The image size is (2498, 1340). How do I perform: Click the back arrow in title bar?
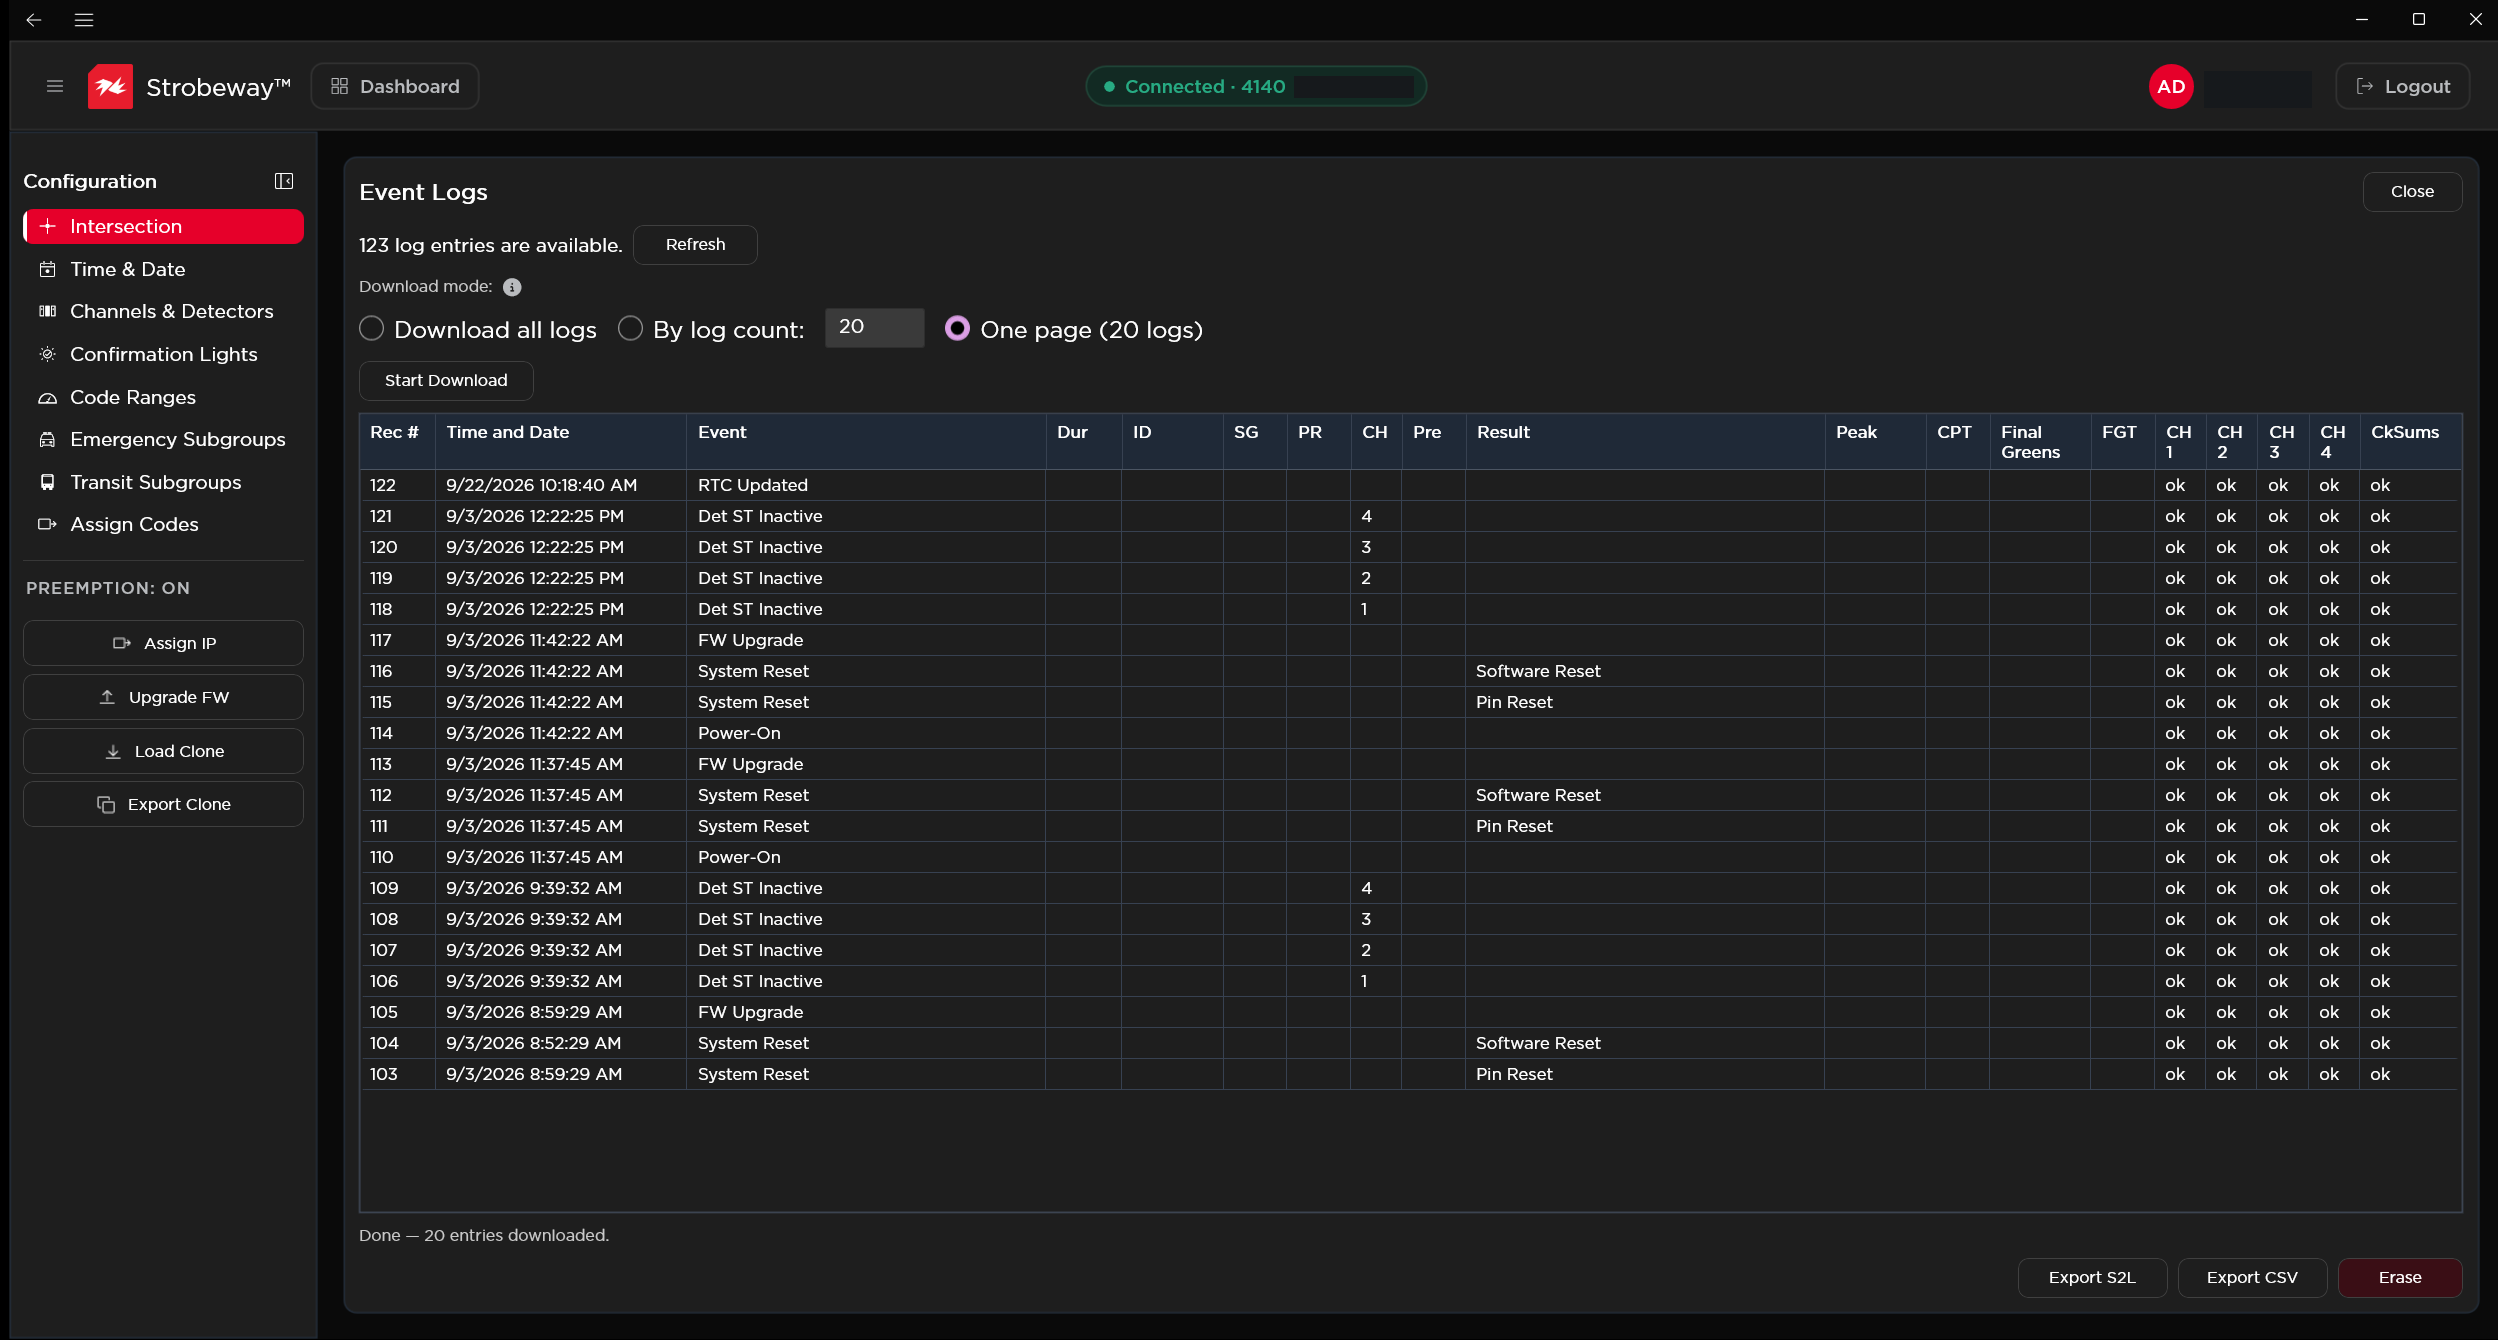(33, 19)
